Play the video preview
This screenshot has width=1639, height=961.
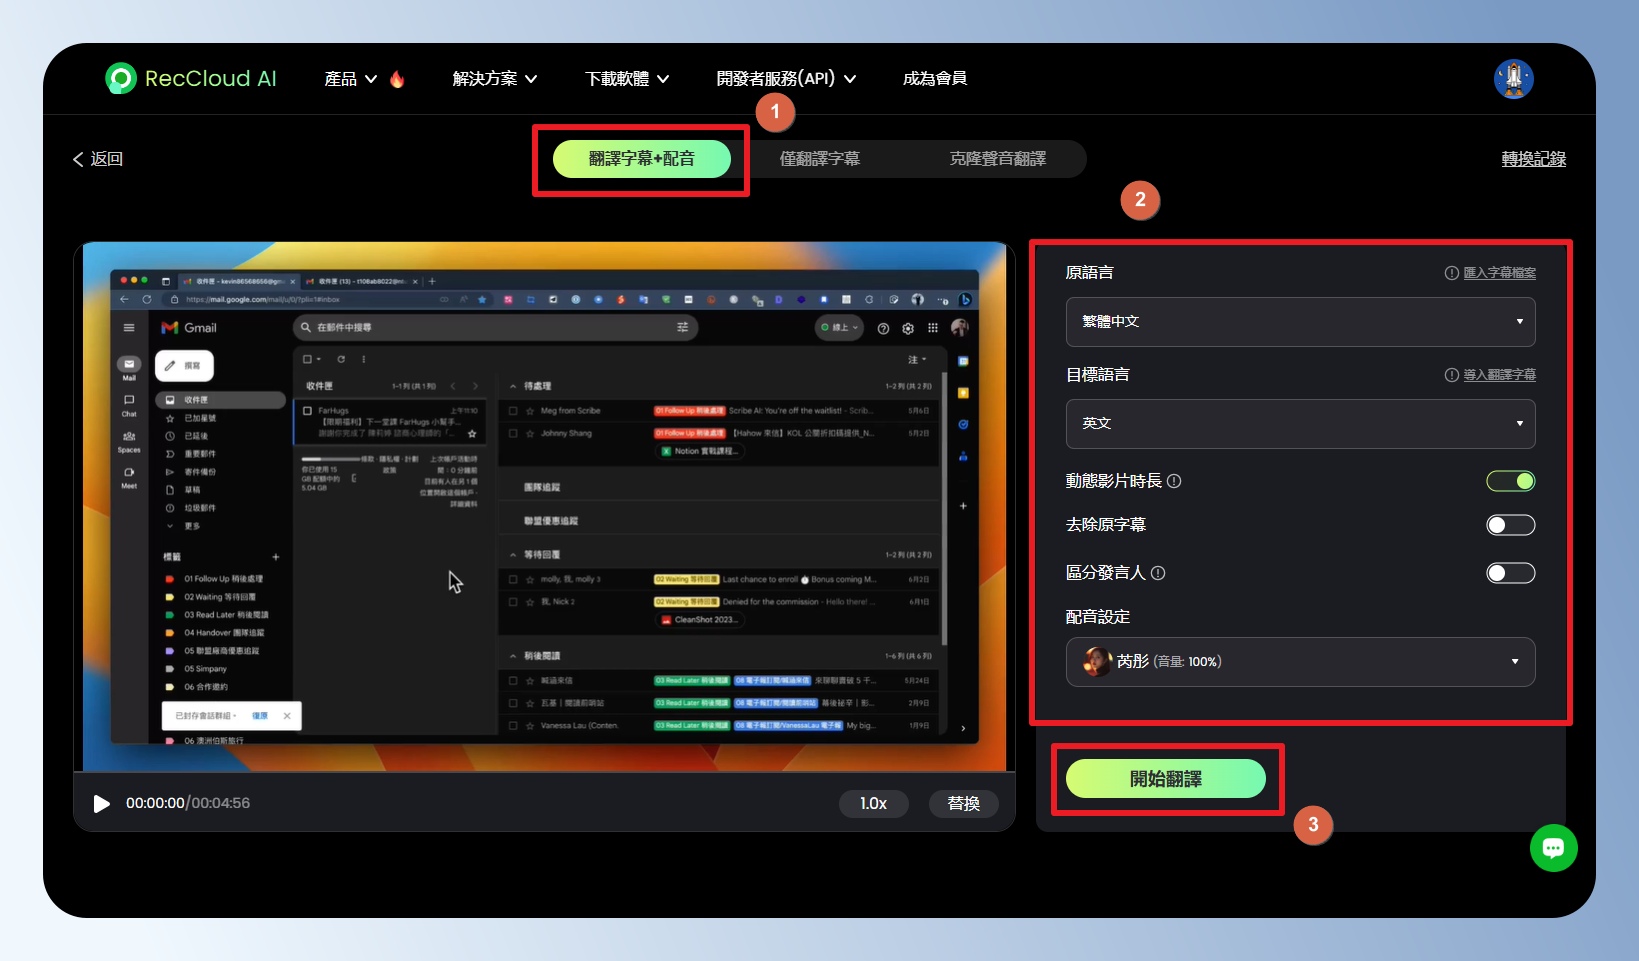point(101,804)
